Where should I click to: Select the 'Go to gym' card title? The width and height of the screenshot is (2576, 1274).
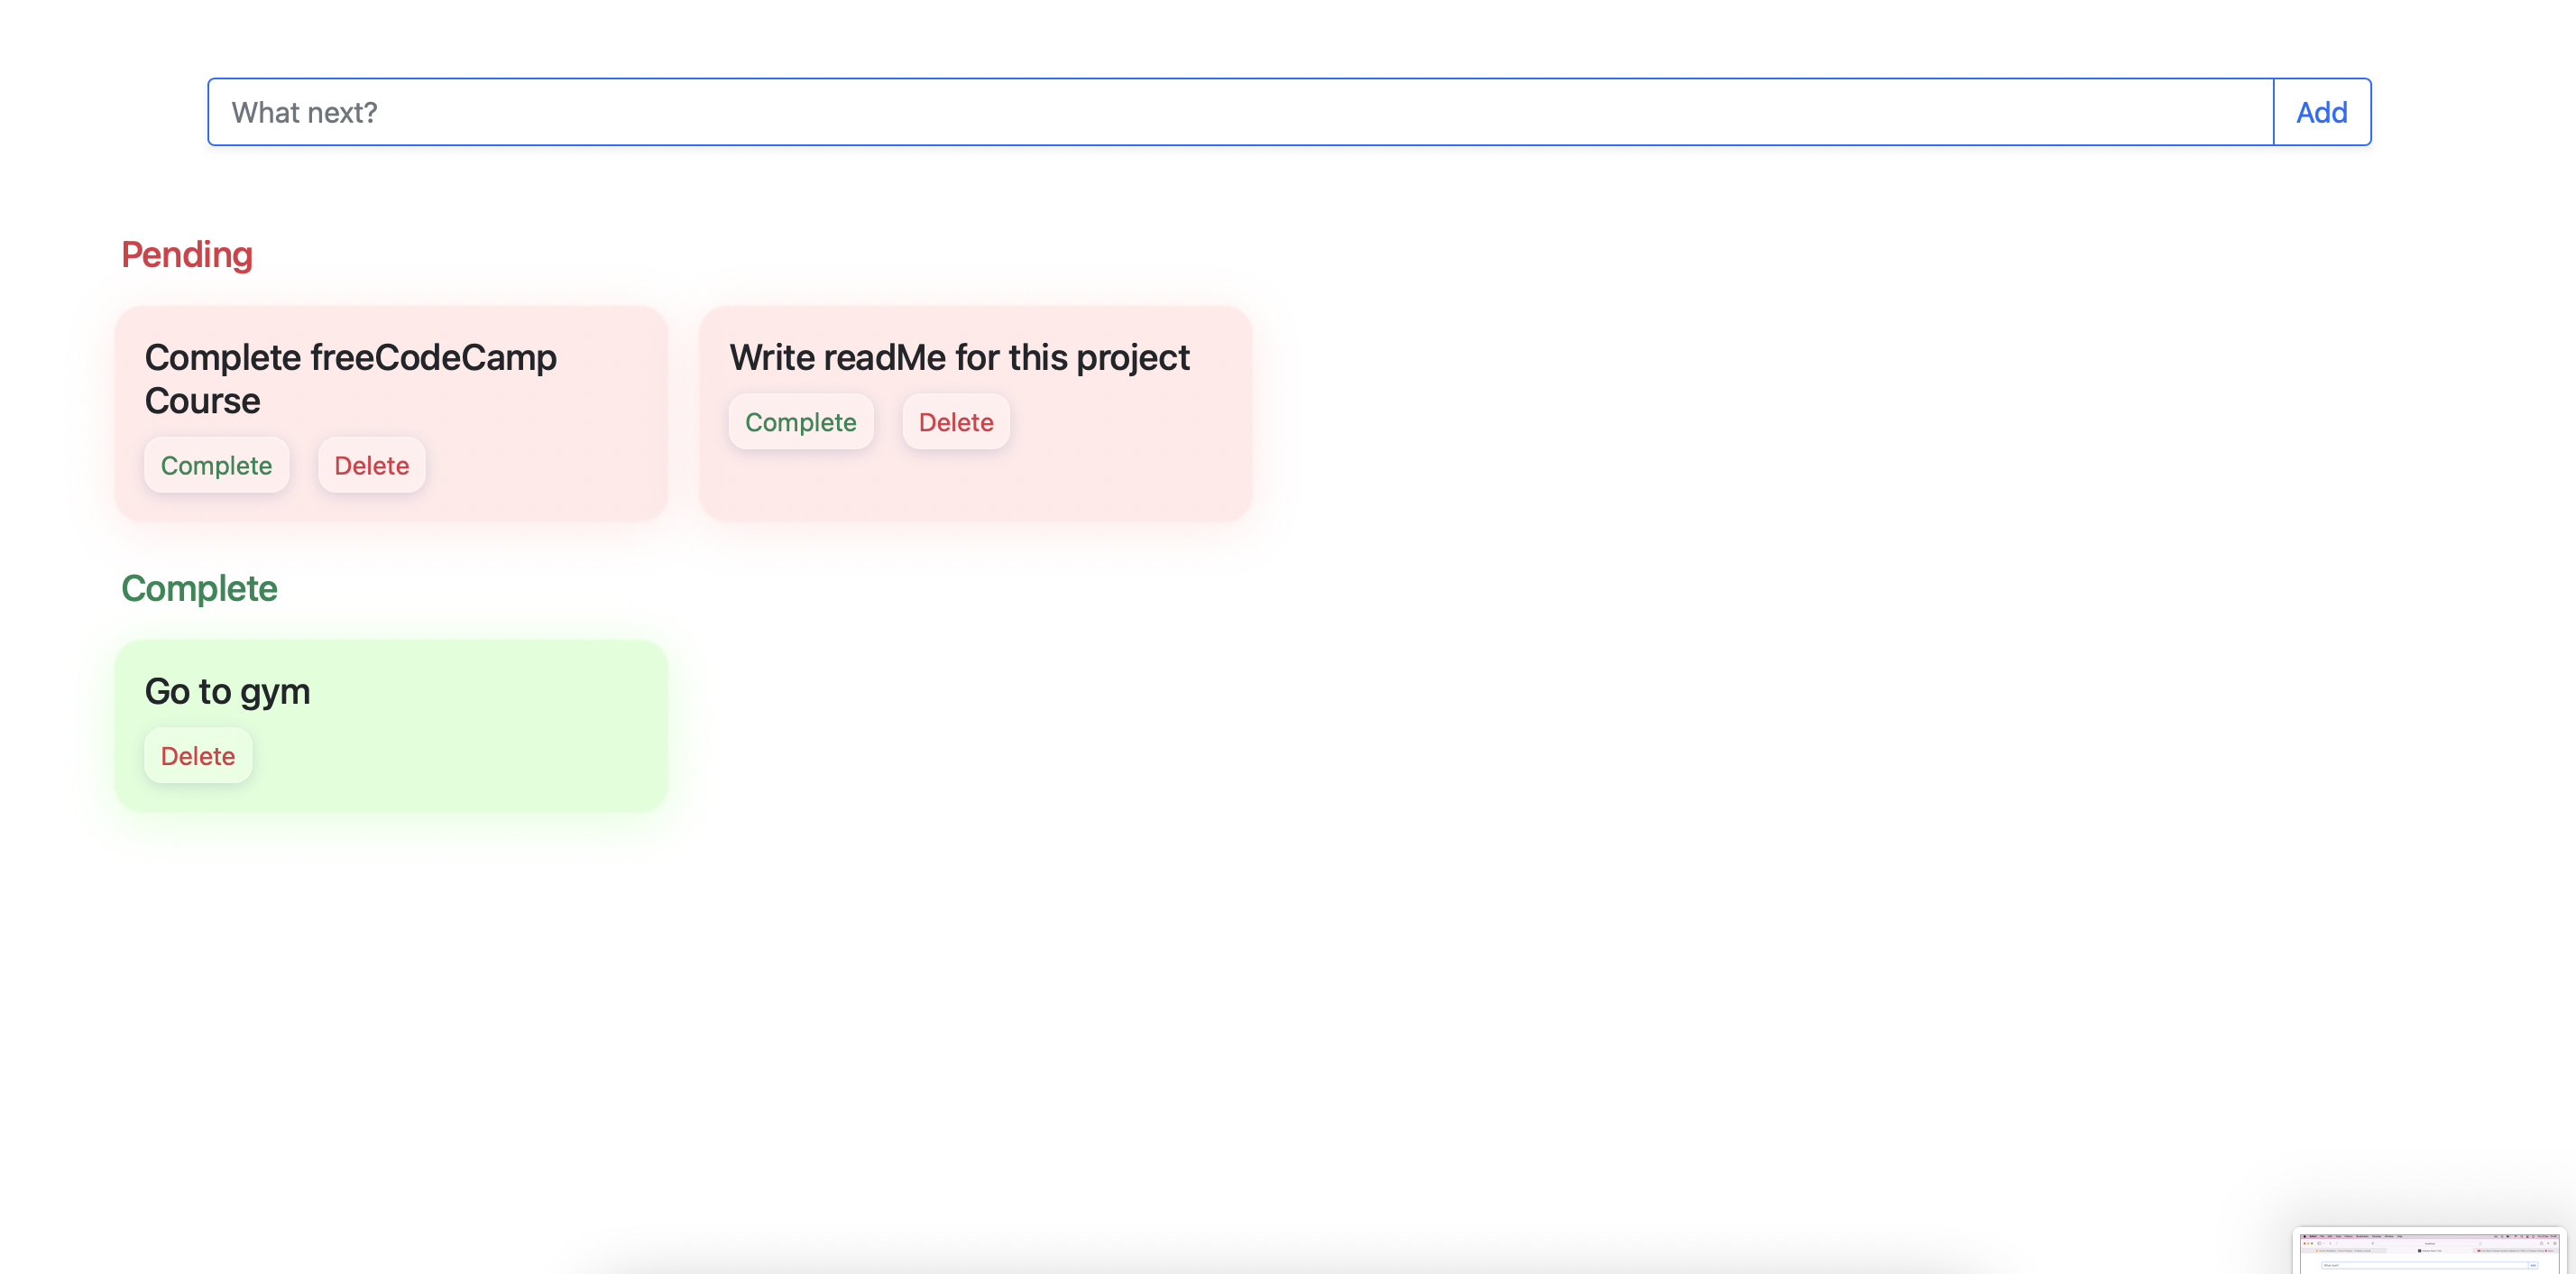pos(227,691)
